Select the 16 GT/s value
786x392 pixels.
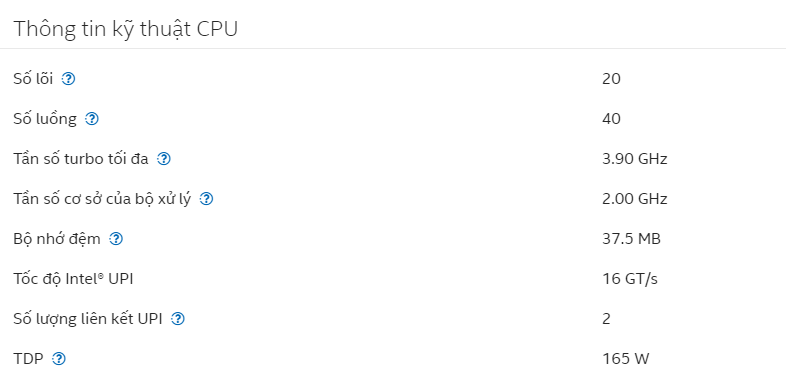630,279
